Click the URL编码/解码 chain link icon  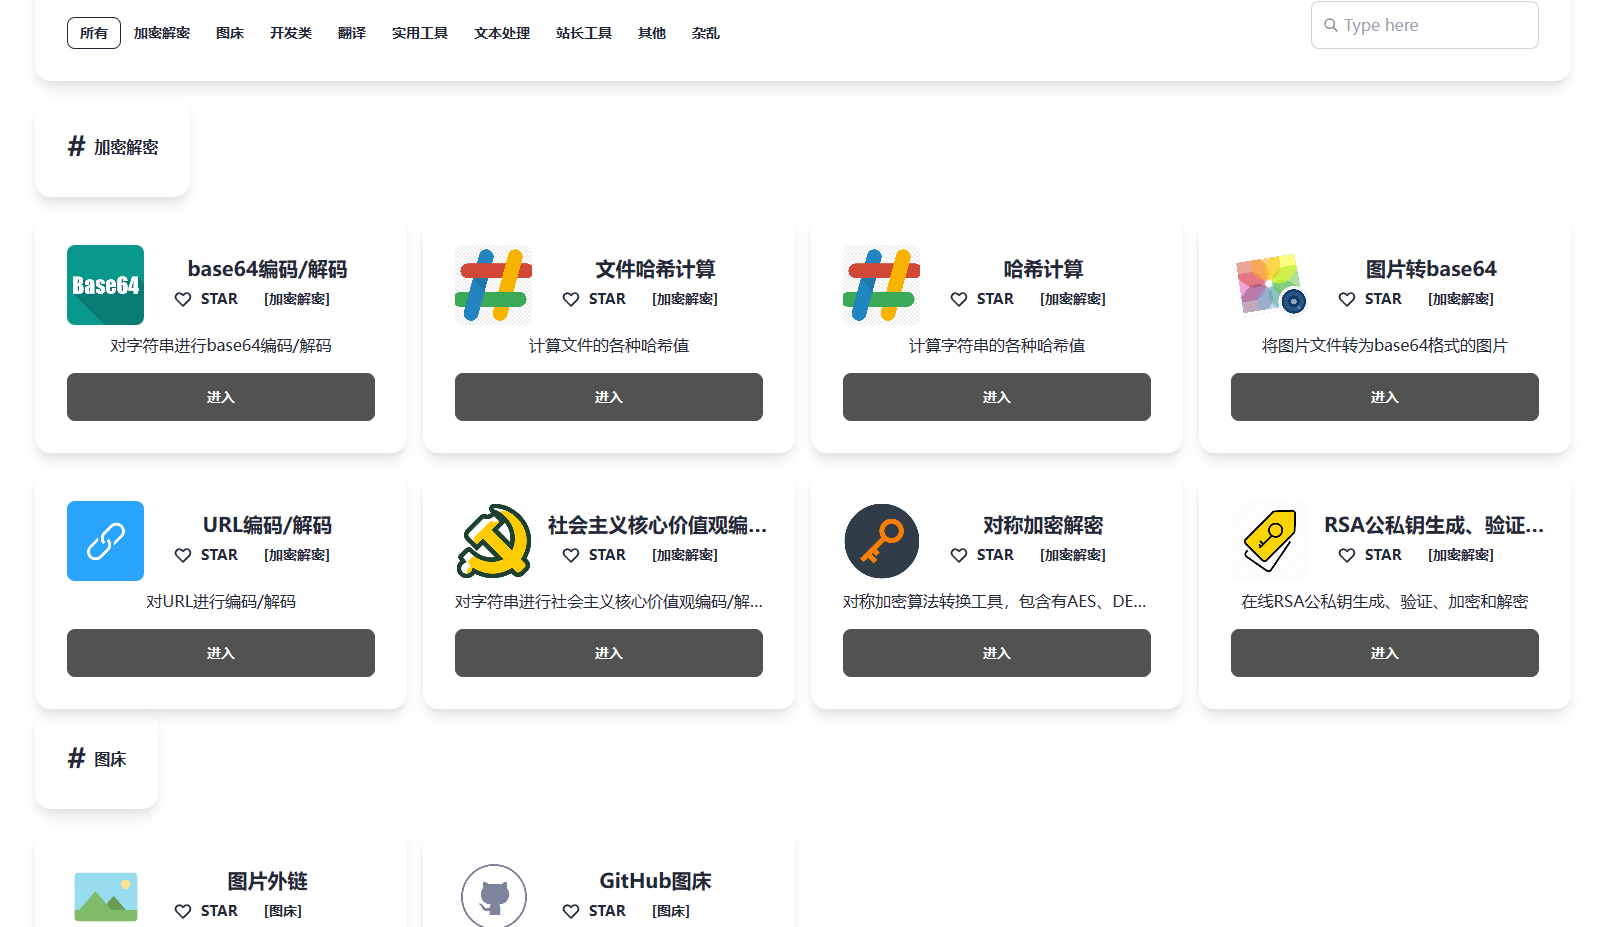coord(105,541)
